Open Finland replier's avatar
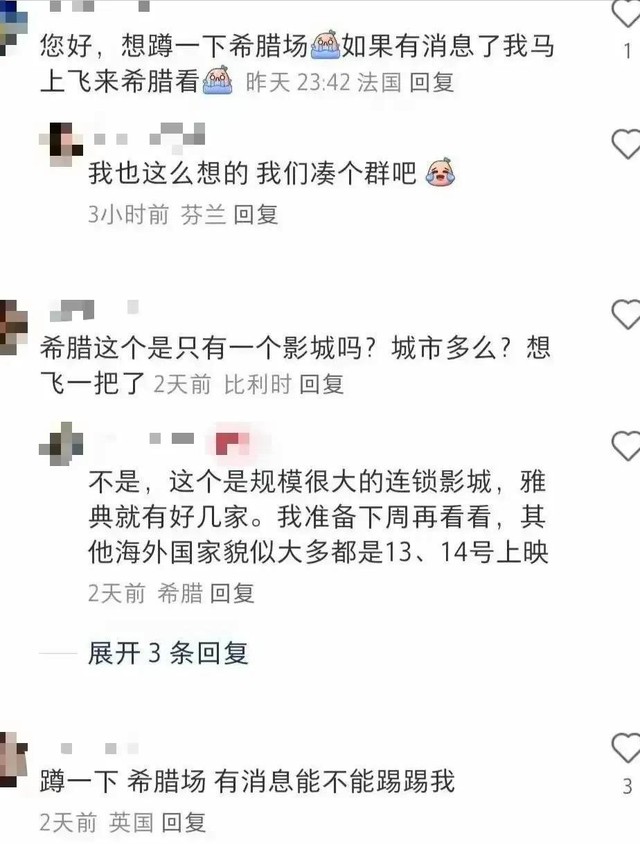This screenshot has height=844, width=640. pos(61,144)
